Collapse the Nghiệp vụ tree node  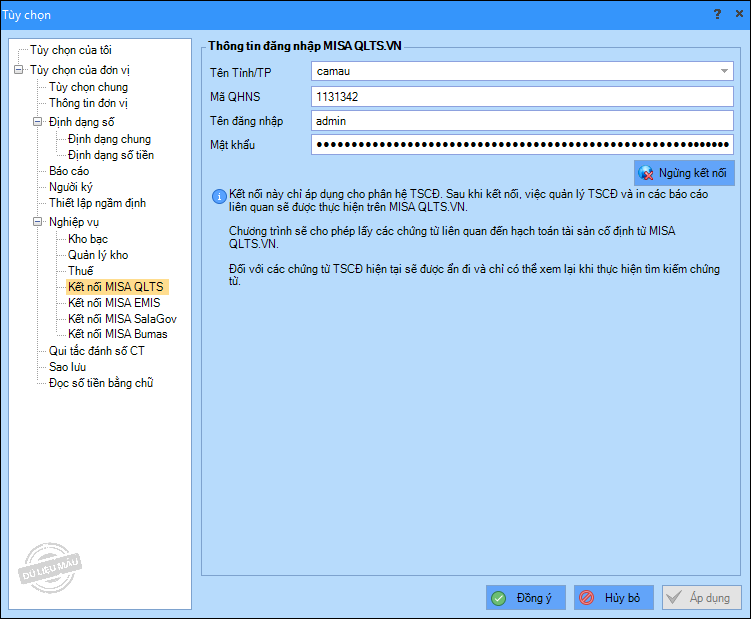tap(37, 222)
